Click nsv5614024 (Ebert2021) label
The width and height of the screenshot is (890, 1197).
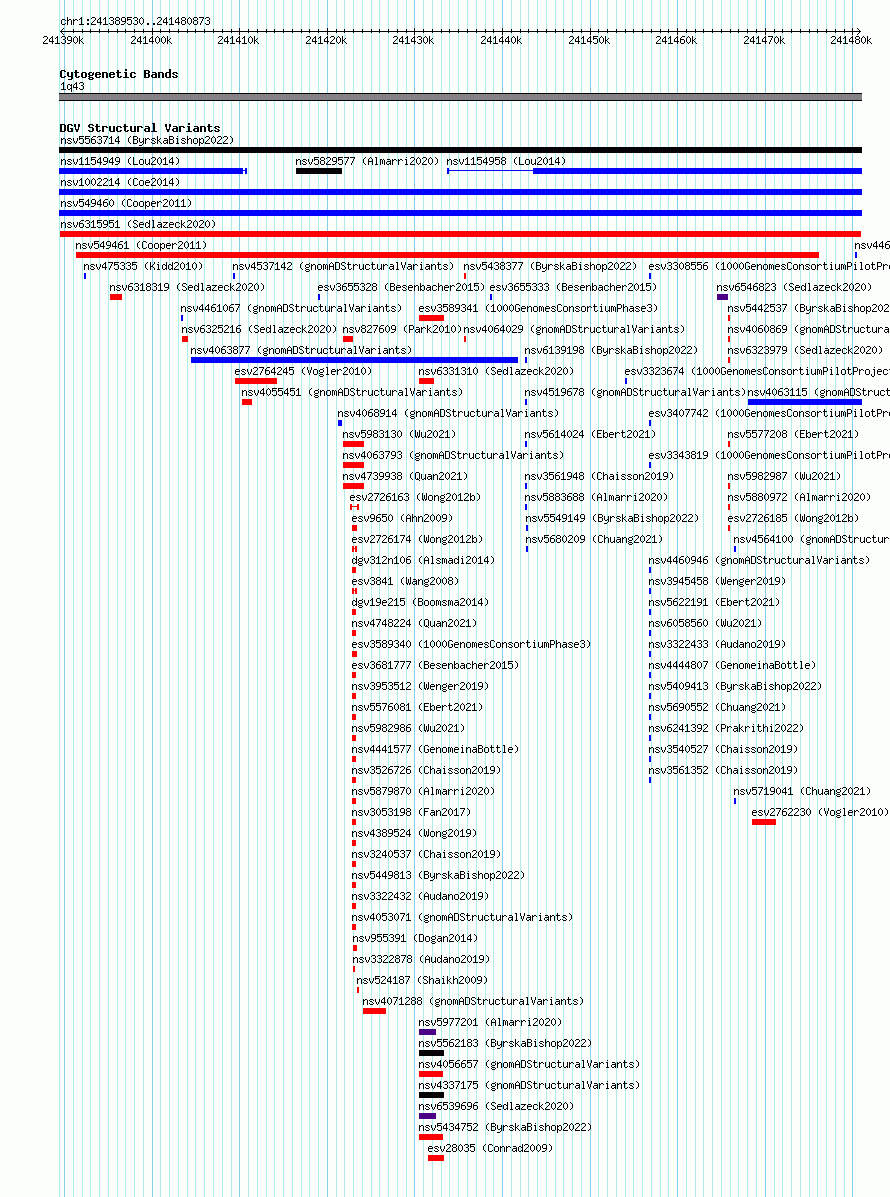(590, 434)
